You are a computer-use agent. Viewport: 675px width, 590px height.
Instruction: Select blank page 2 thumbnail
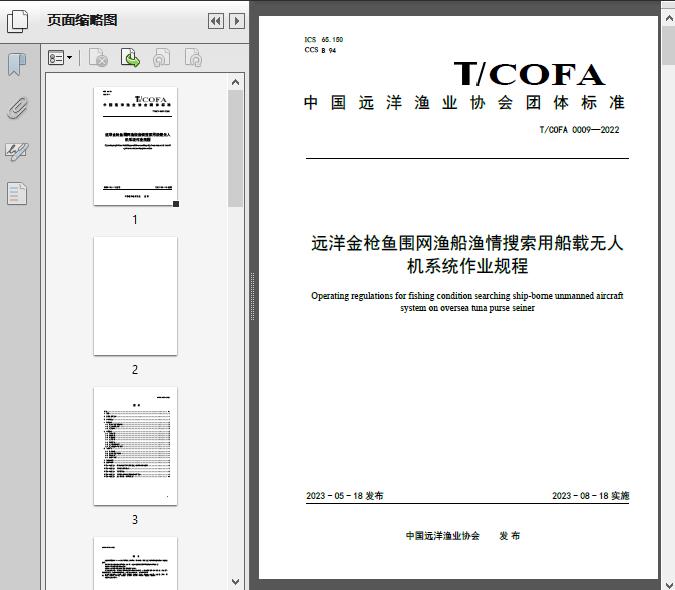[135, 296]
